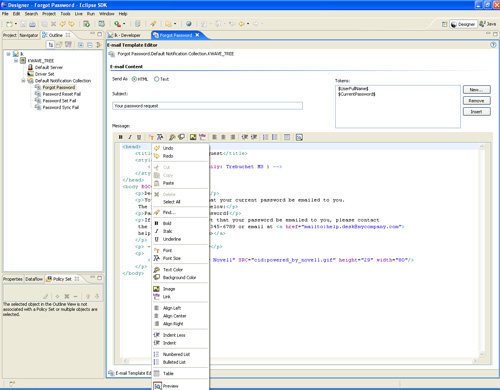Select the Text radio button
The width and height of the screenshot is (500, 390).
156,79
